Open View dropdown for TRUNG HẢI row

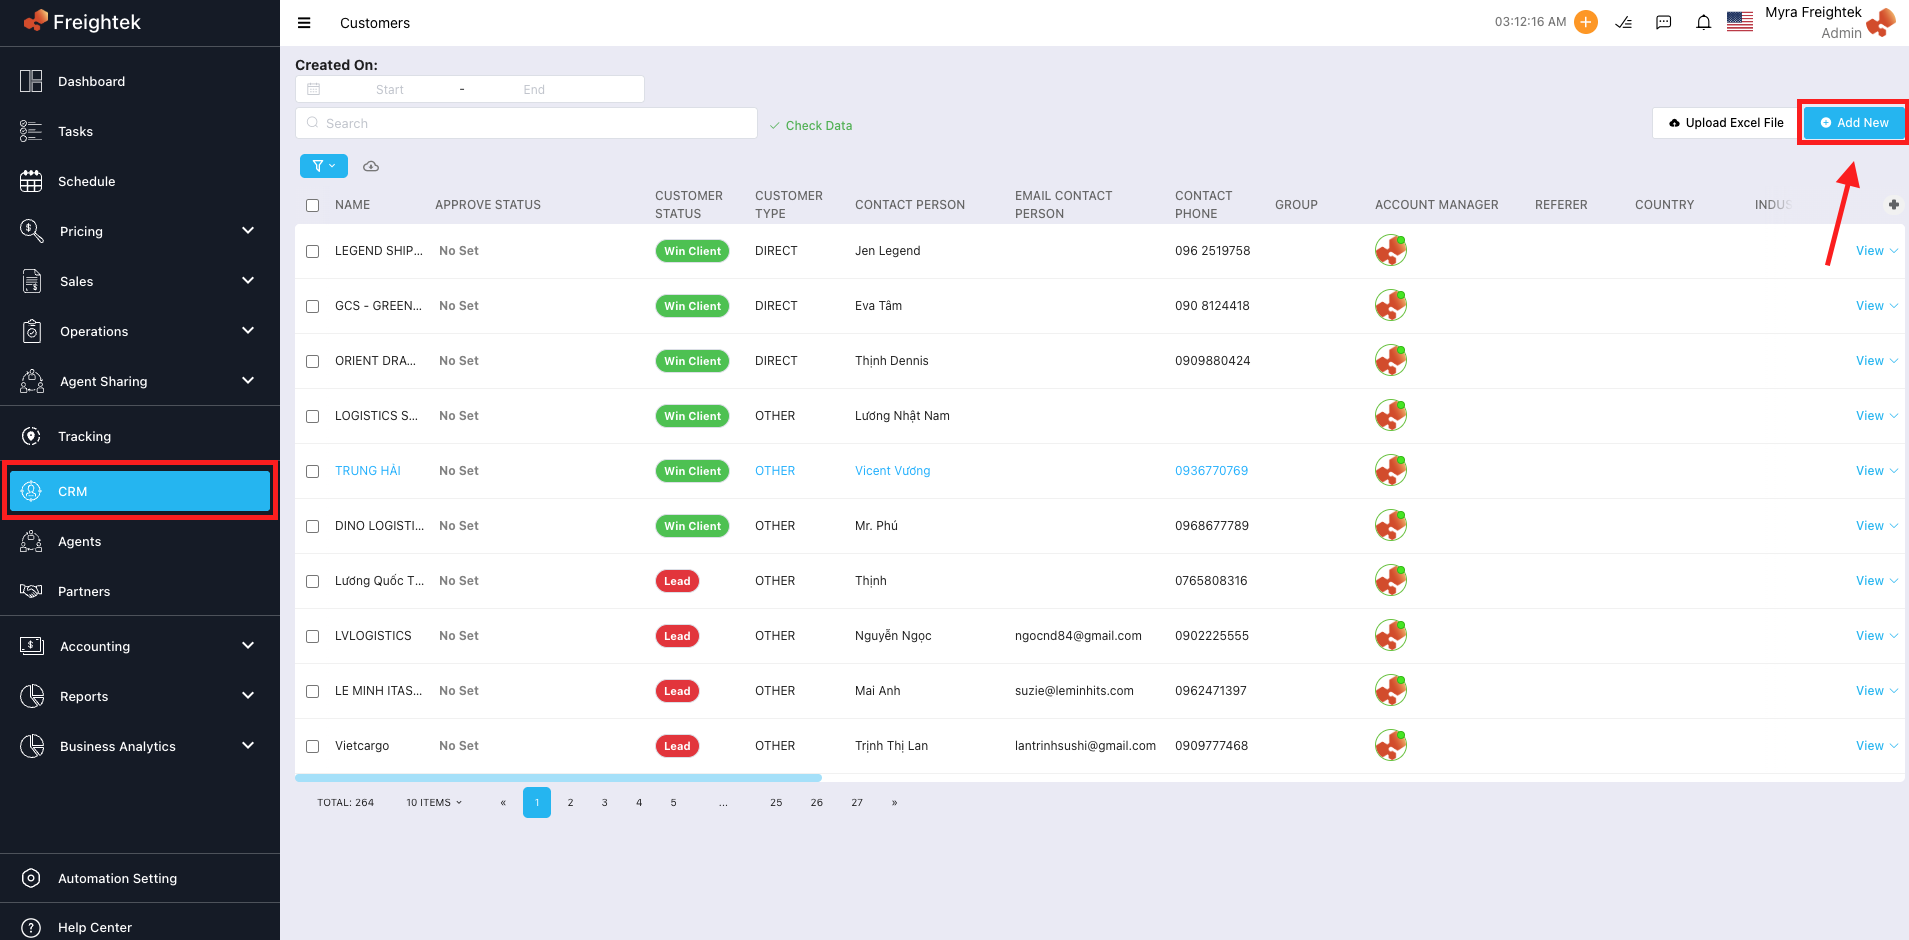coord(1876,471)
